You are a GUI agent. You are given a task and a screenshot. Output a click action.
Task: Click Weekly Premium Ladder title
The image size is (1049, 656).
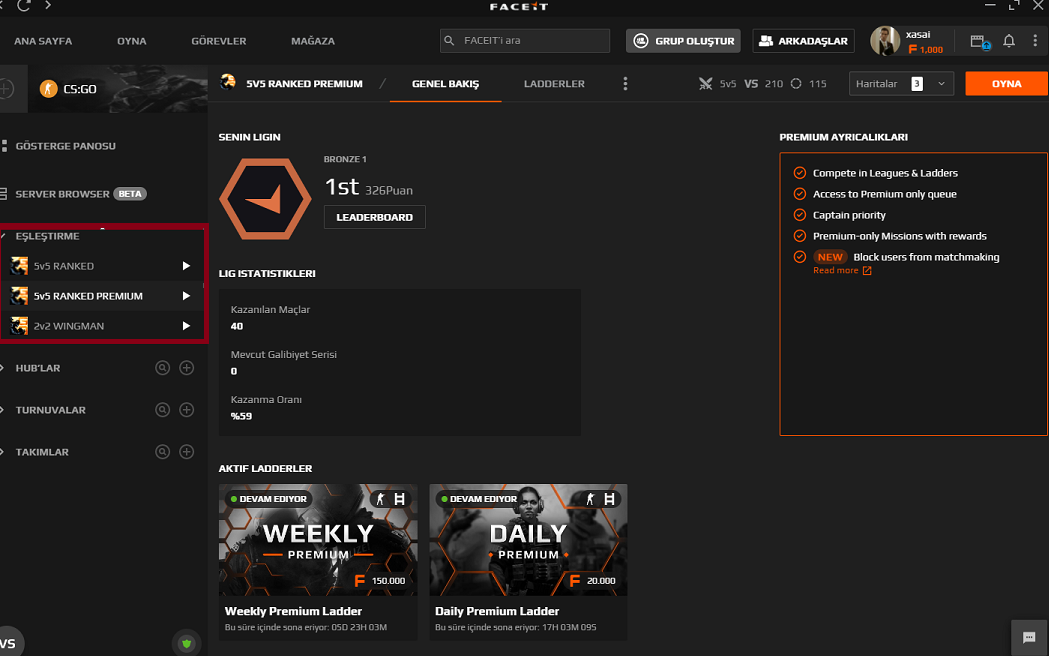coord(293,611)
